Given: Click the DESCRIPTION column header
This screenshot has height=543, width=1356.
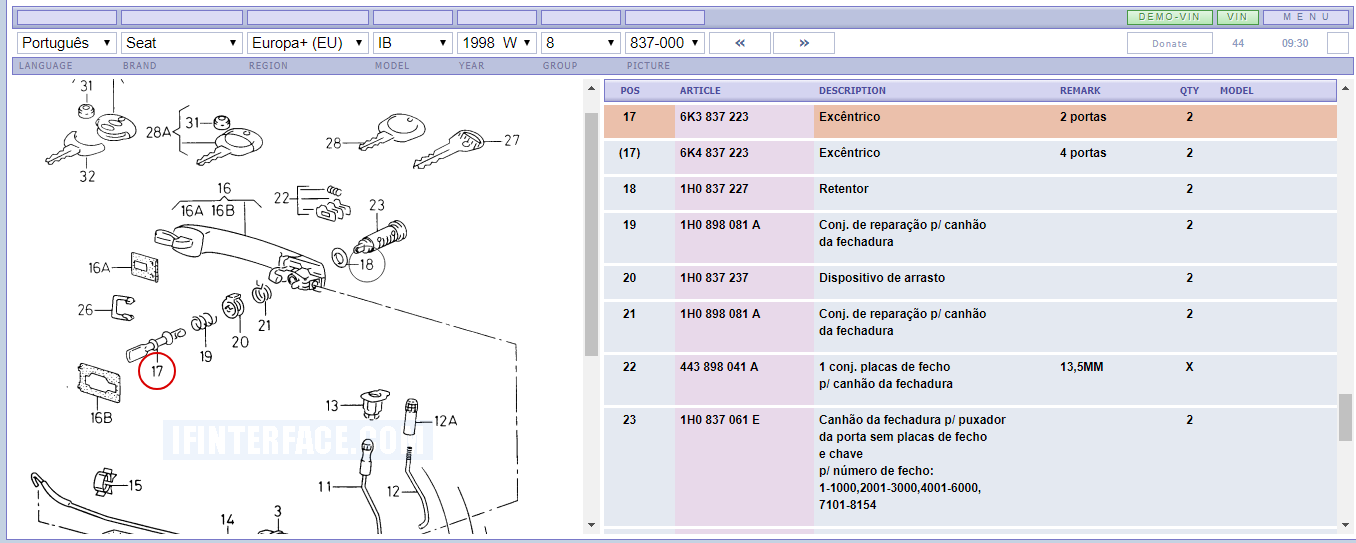Looking at the screenshot, I should coord(852,91).
